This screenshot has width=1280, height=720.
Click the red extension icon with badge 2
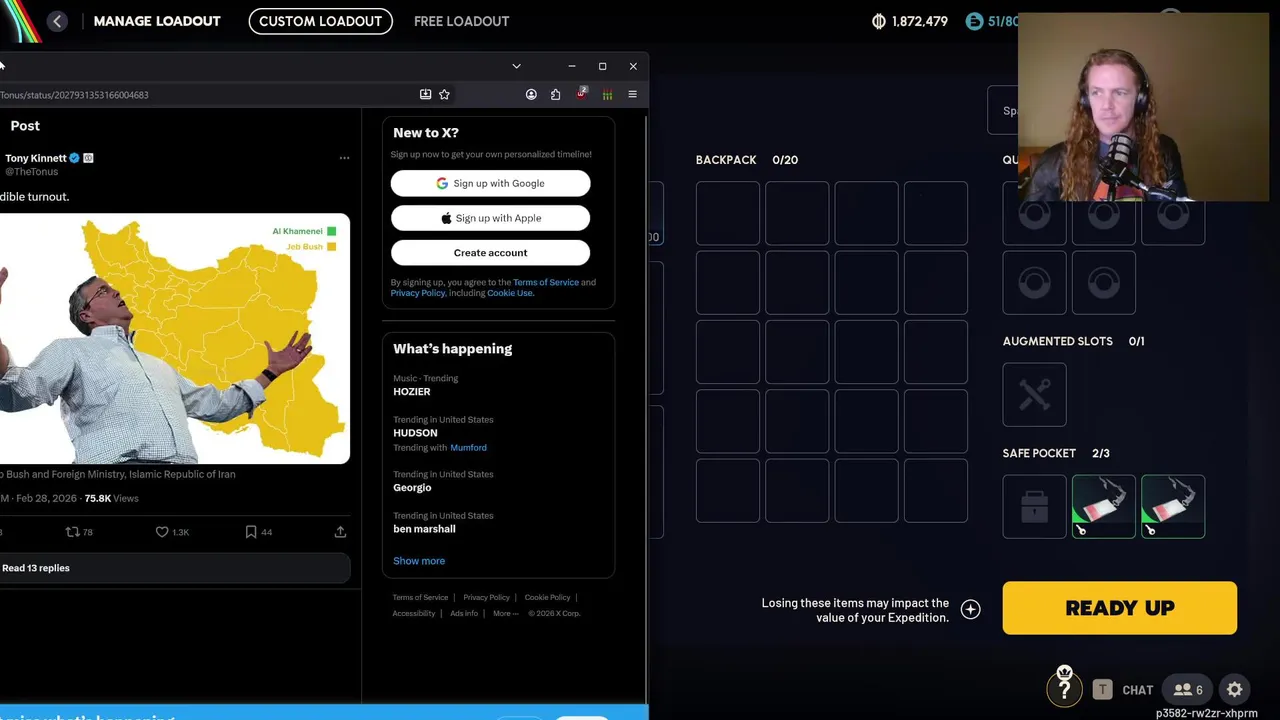click(x=581, y=93)
